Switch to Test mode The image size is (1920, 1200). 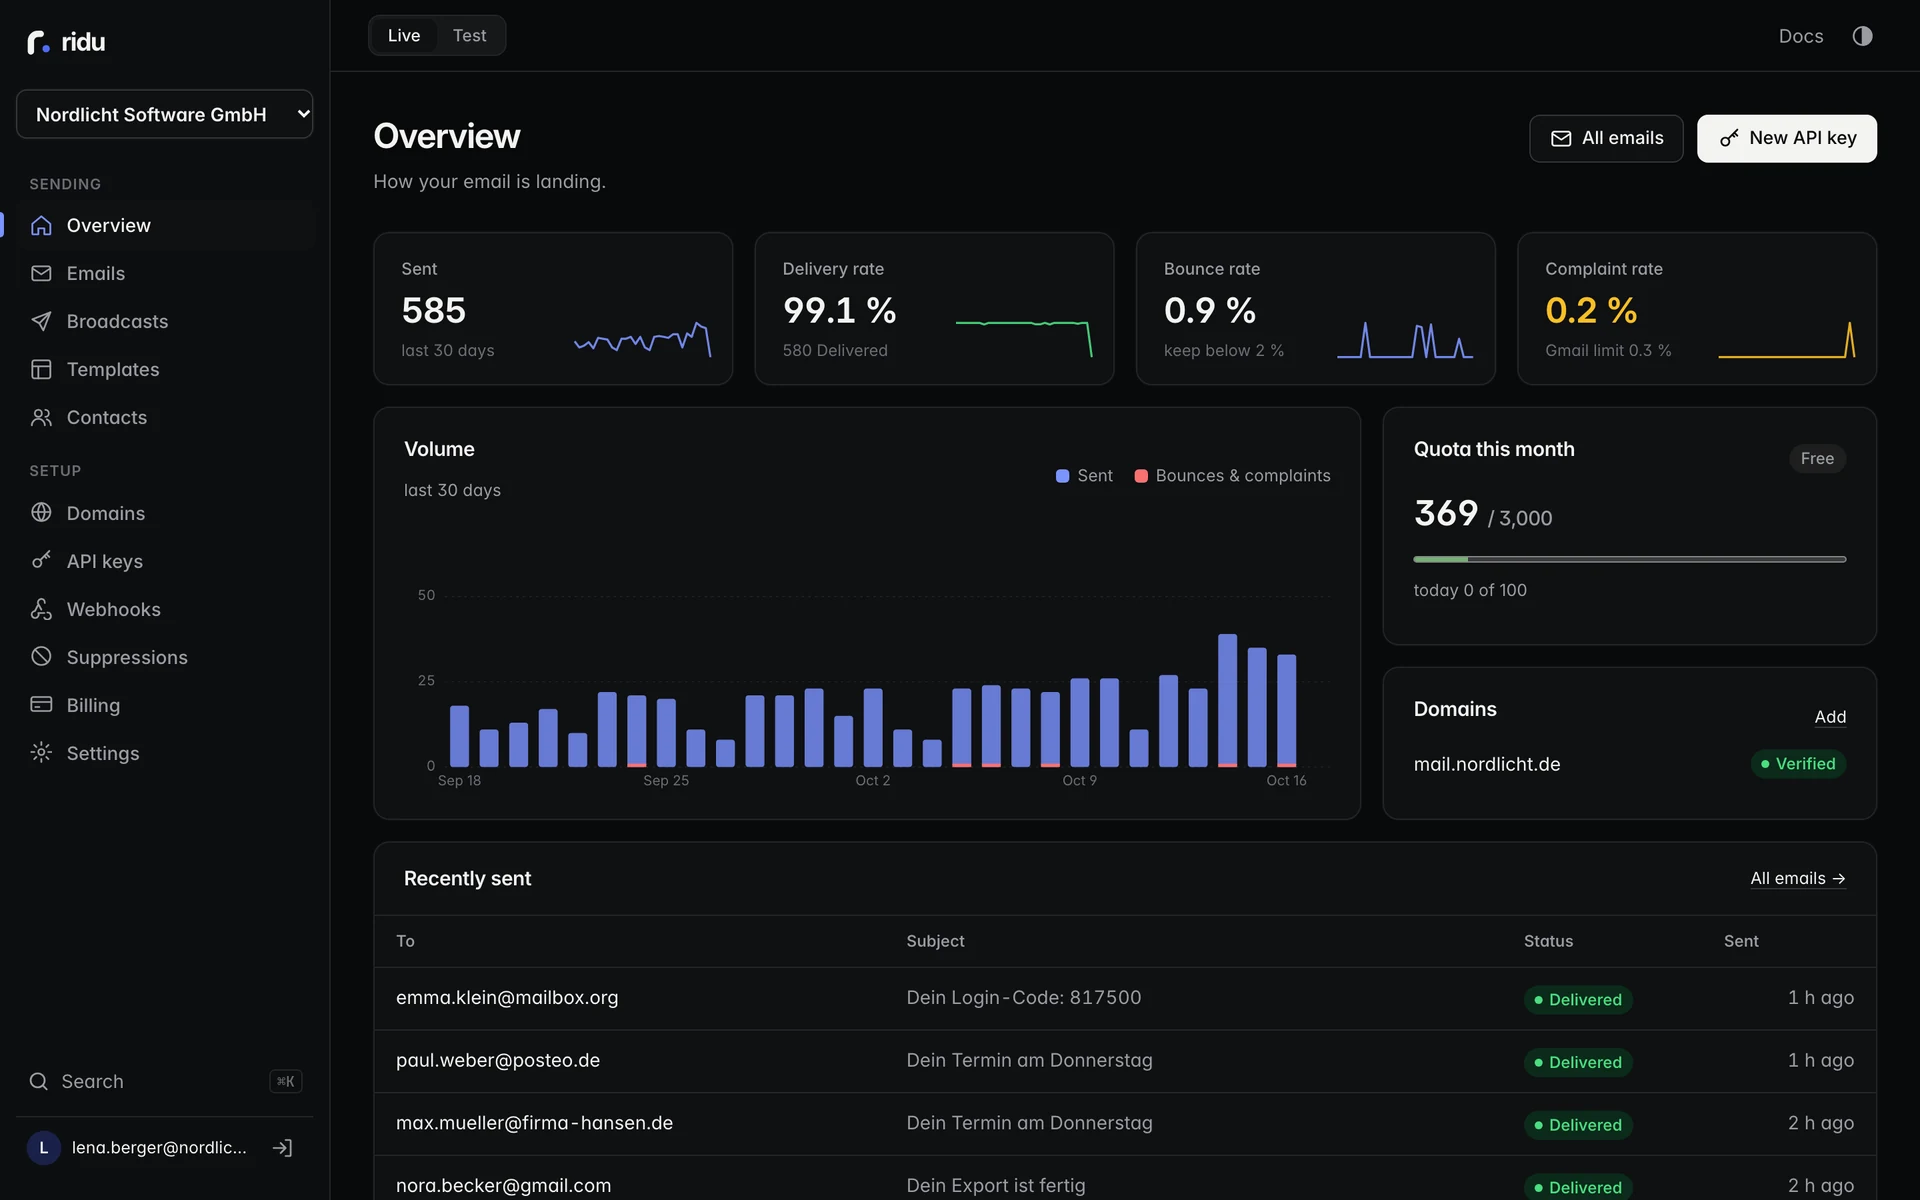(x=469, y=36)
